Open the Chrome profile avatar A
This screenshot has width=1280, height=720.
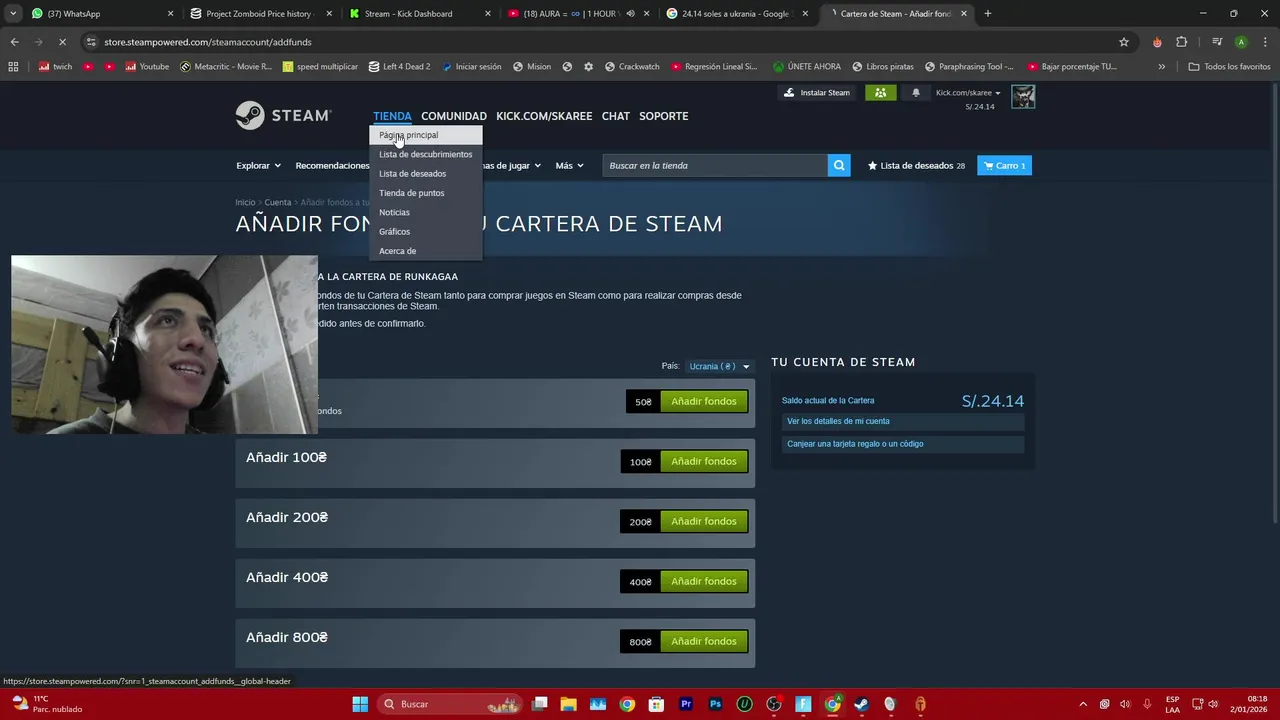(1241, 42)
